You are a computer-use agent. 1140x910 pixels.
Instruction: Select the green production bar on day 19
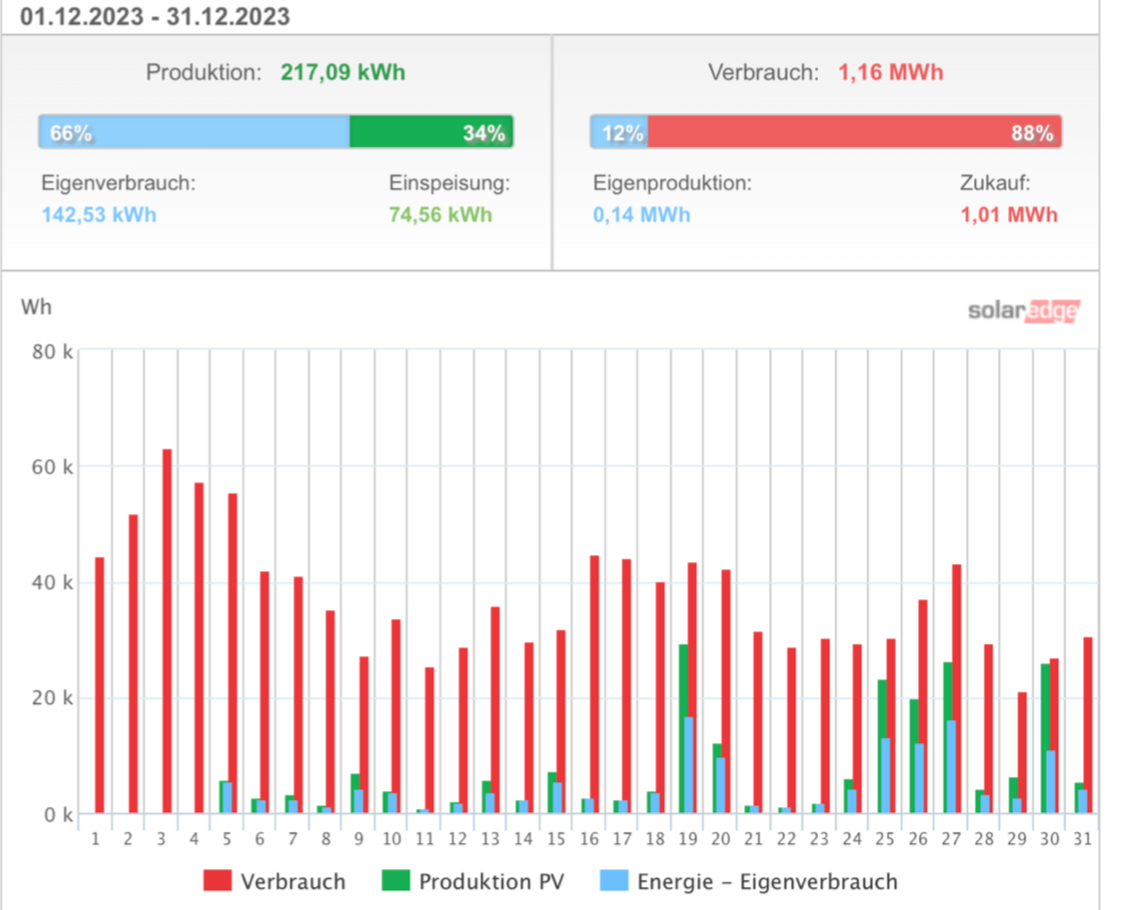pos(683,680)
